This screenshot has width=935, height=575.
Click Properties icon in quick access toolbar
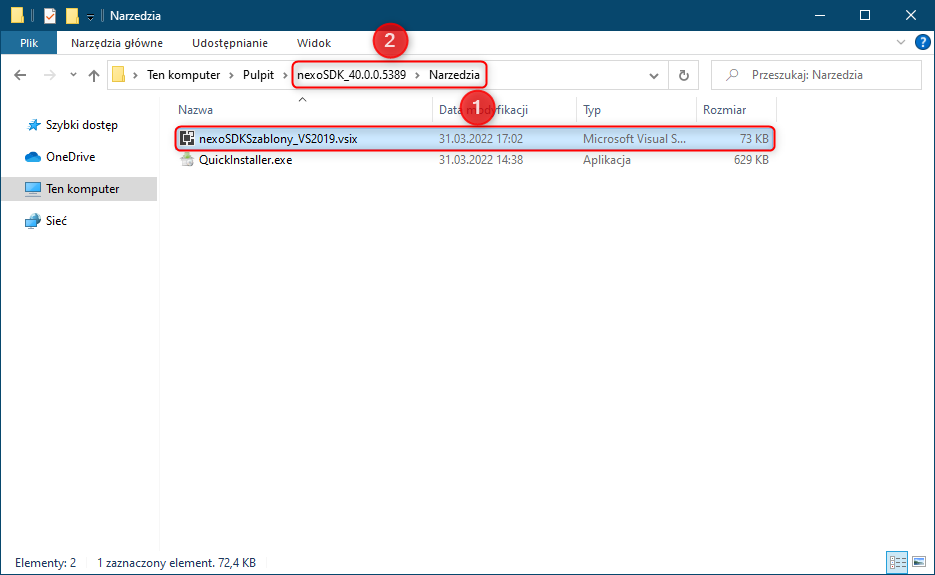pyautogui.click(x=50, y=16)
